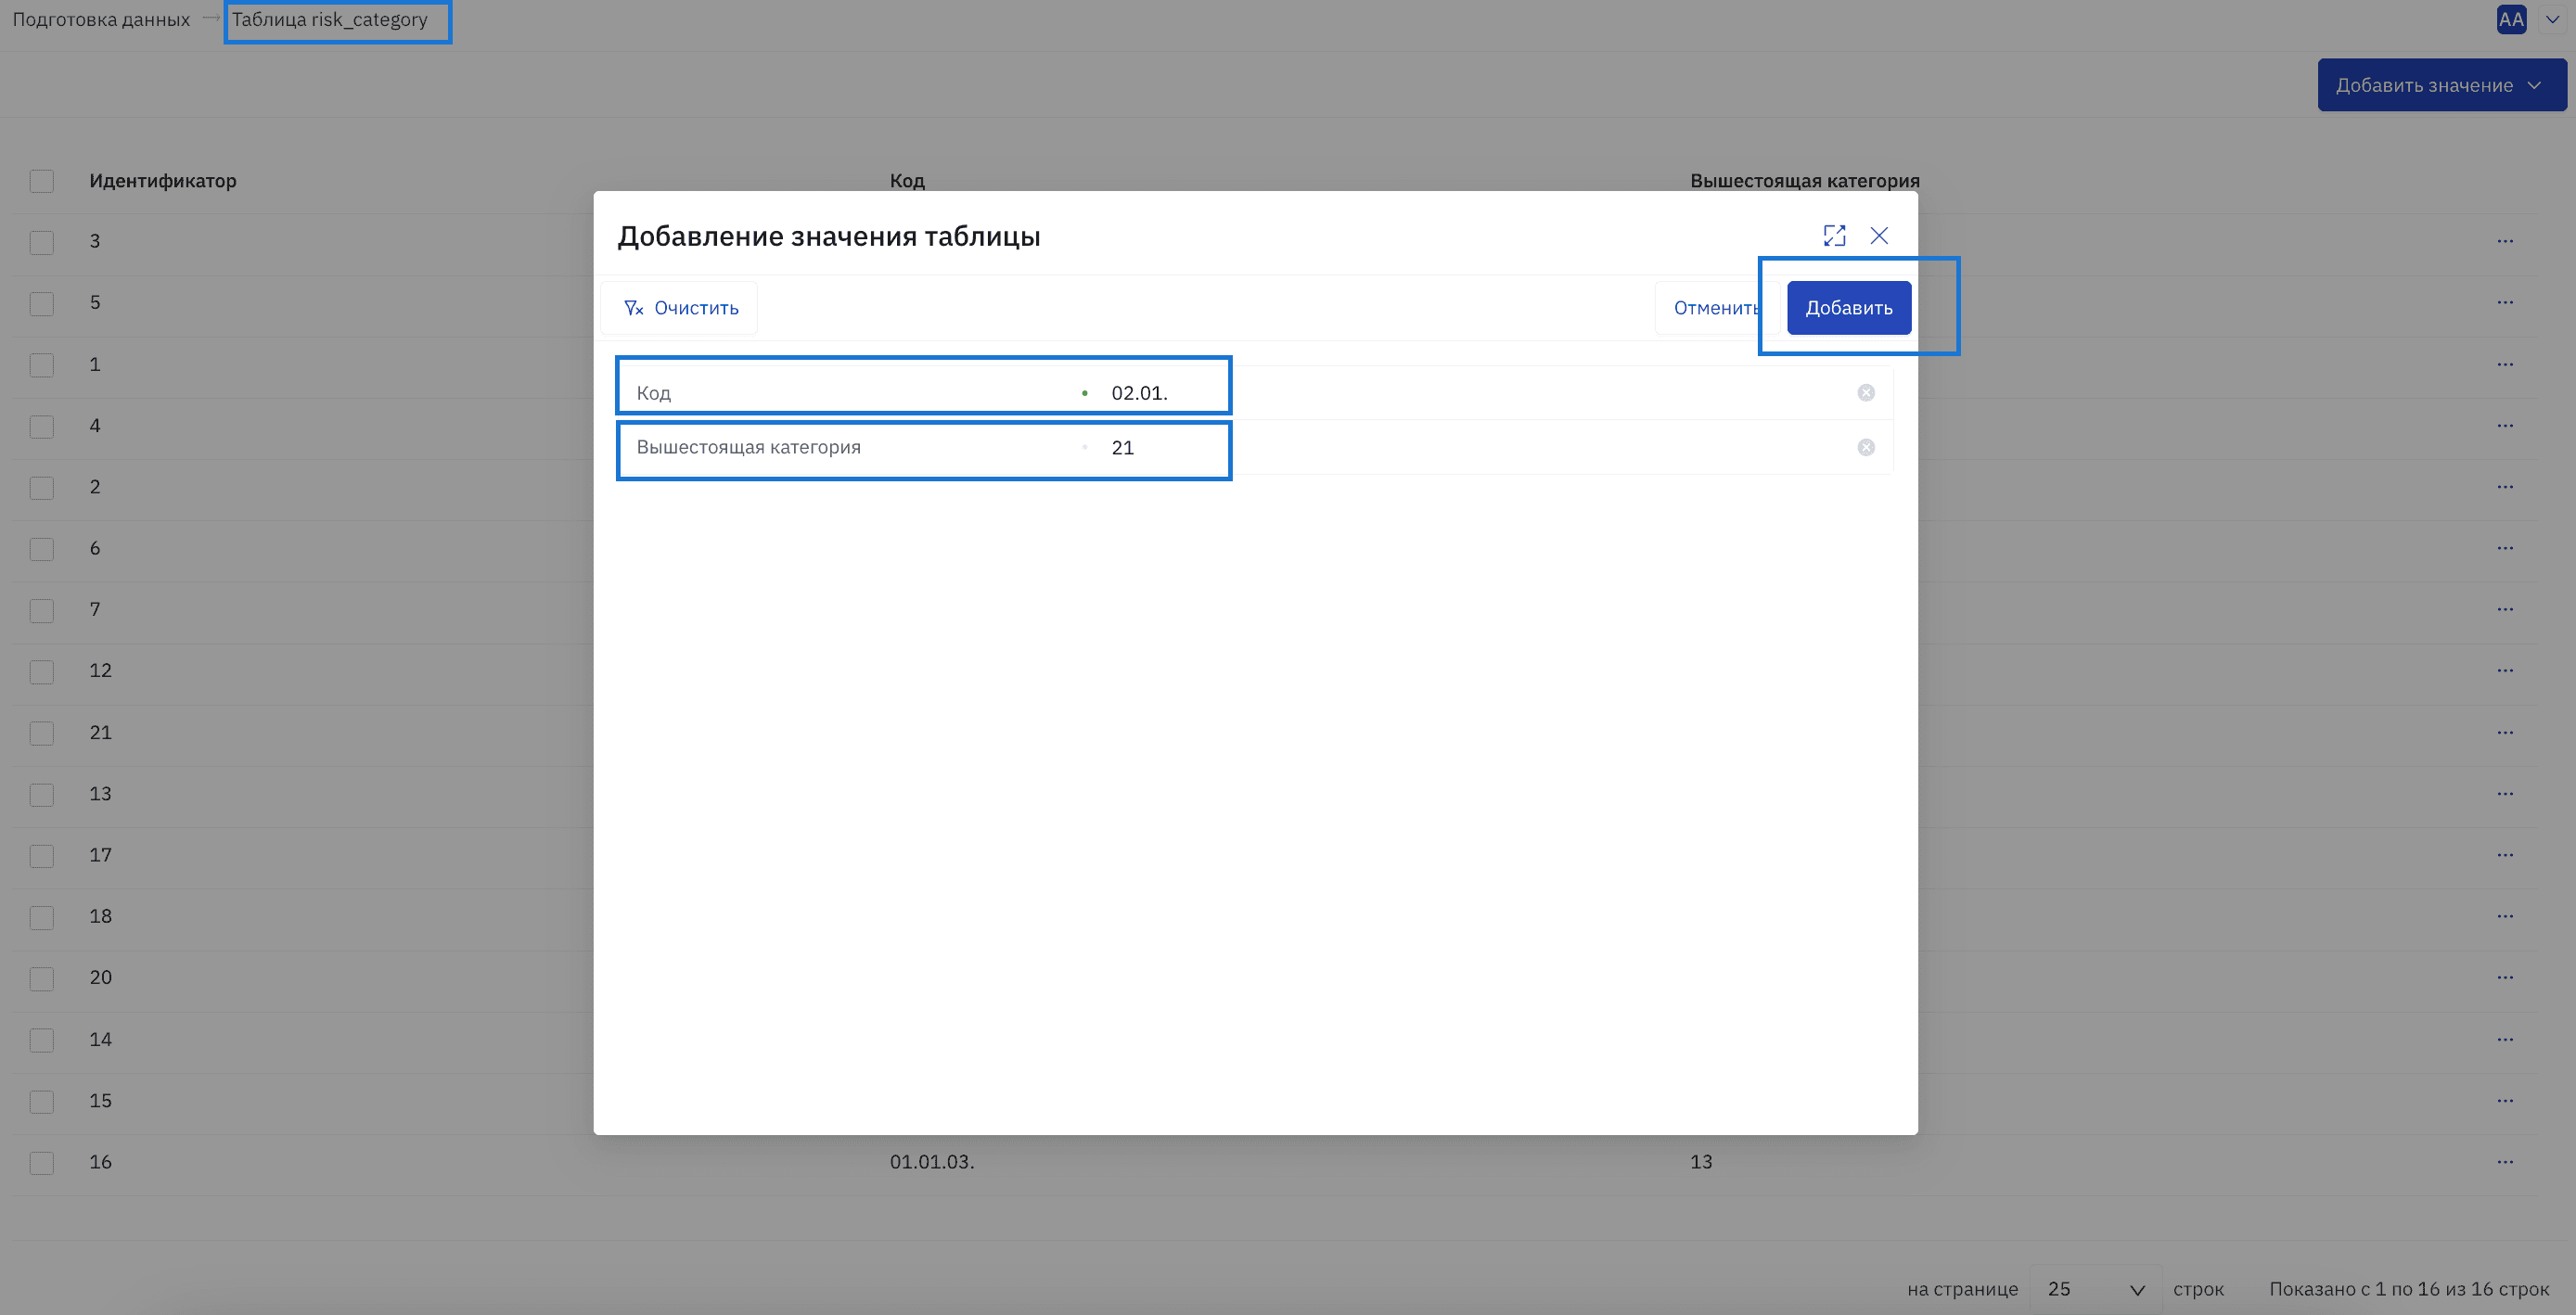Check the row with identifier 7

pyautogui.click(x=42, y=610)
